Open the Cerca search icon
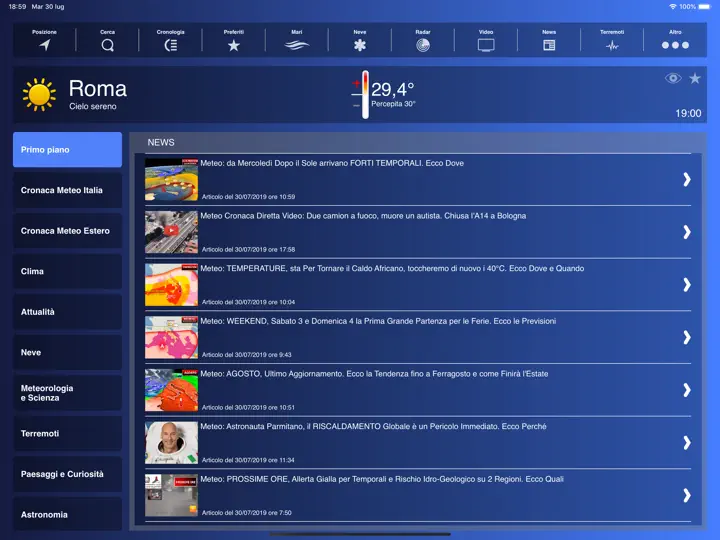The width and height of the screenshot is (720, 540). point(107,45)
